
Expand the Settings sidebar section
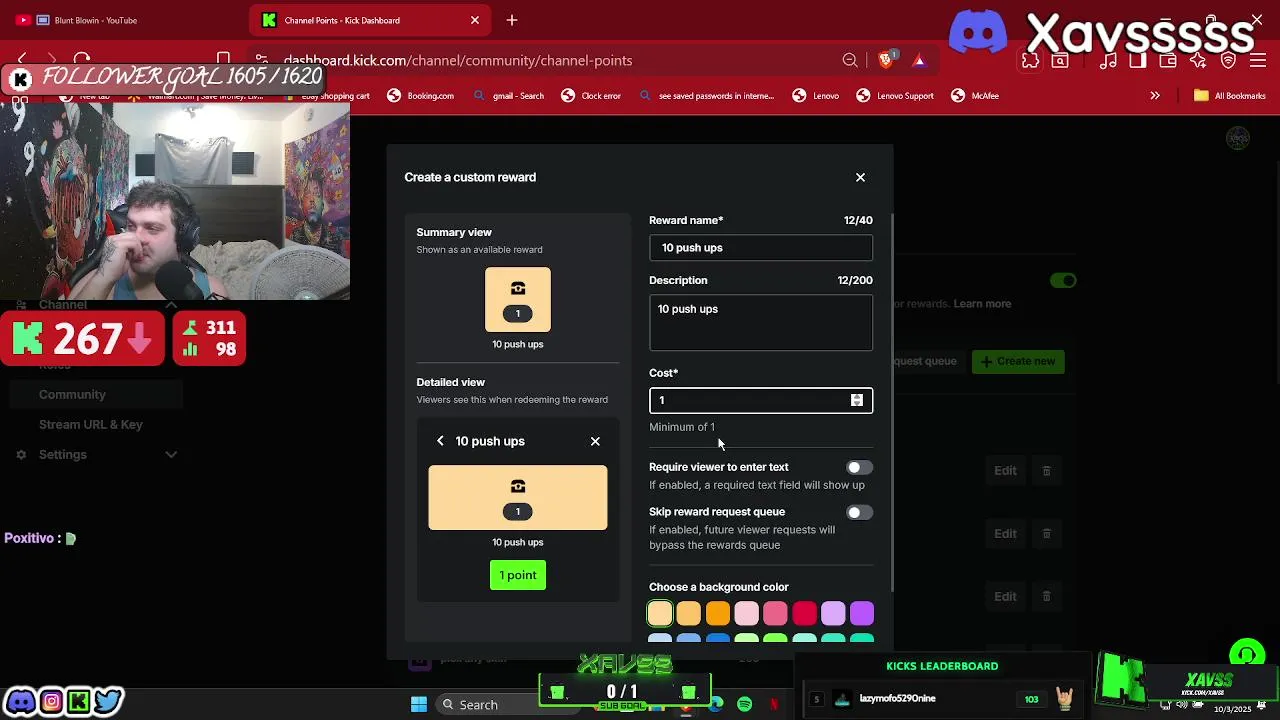coord(171,455)
